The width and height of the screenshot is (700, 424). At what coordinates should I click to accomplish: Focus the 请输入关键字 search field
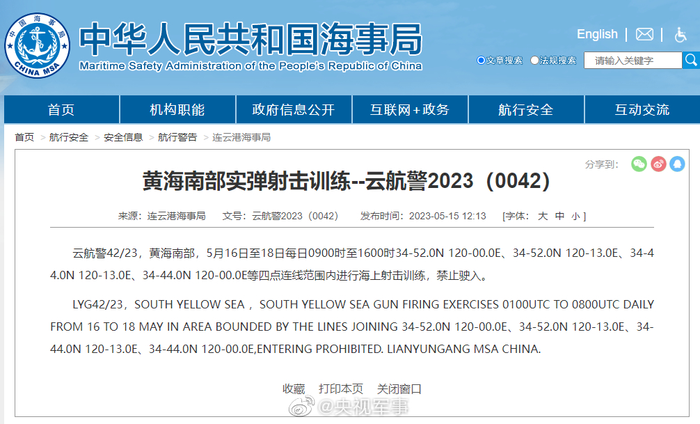[633, 60]
